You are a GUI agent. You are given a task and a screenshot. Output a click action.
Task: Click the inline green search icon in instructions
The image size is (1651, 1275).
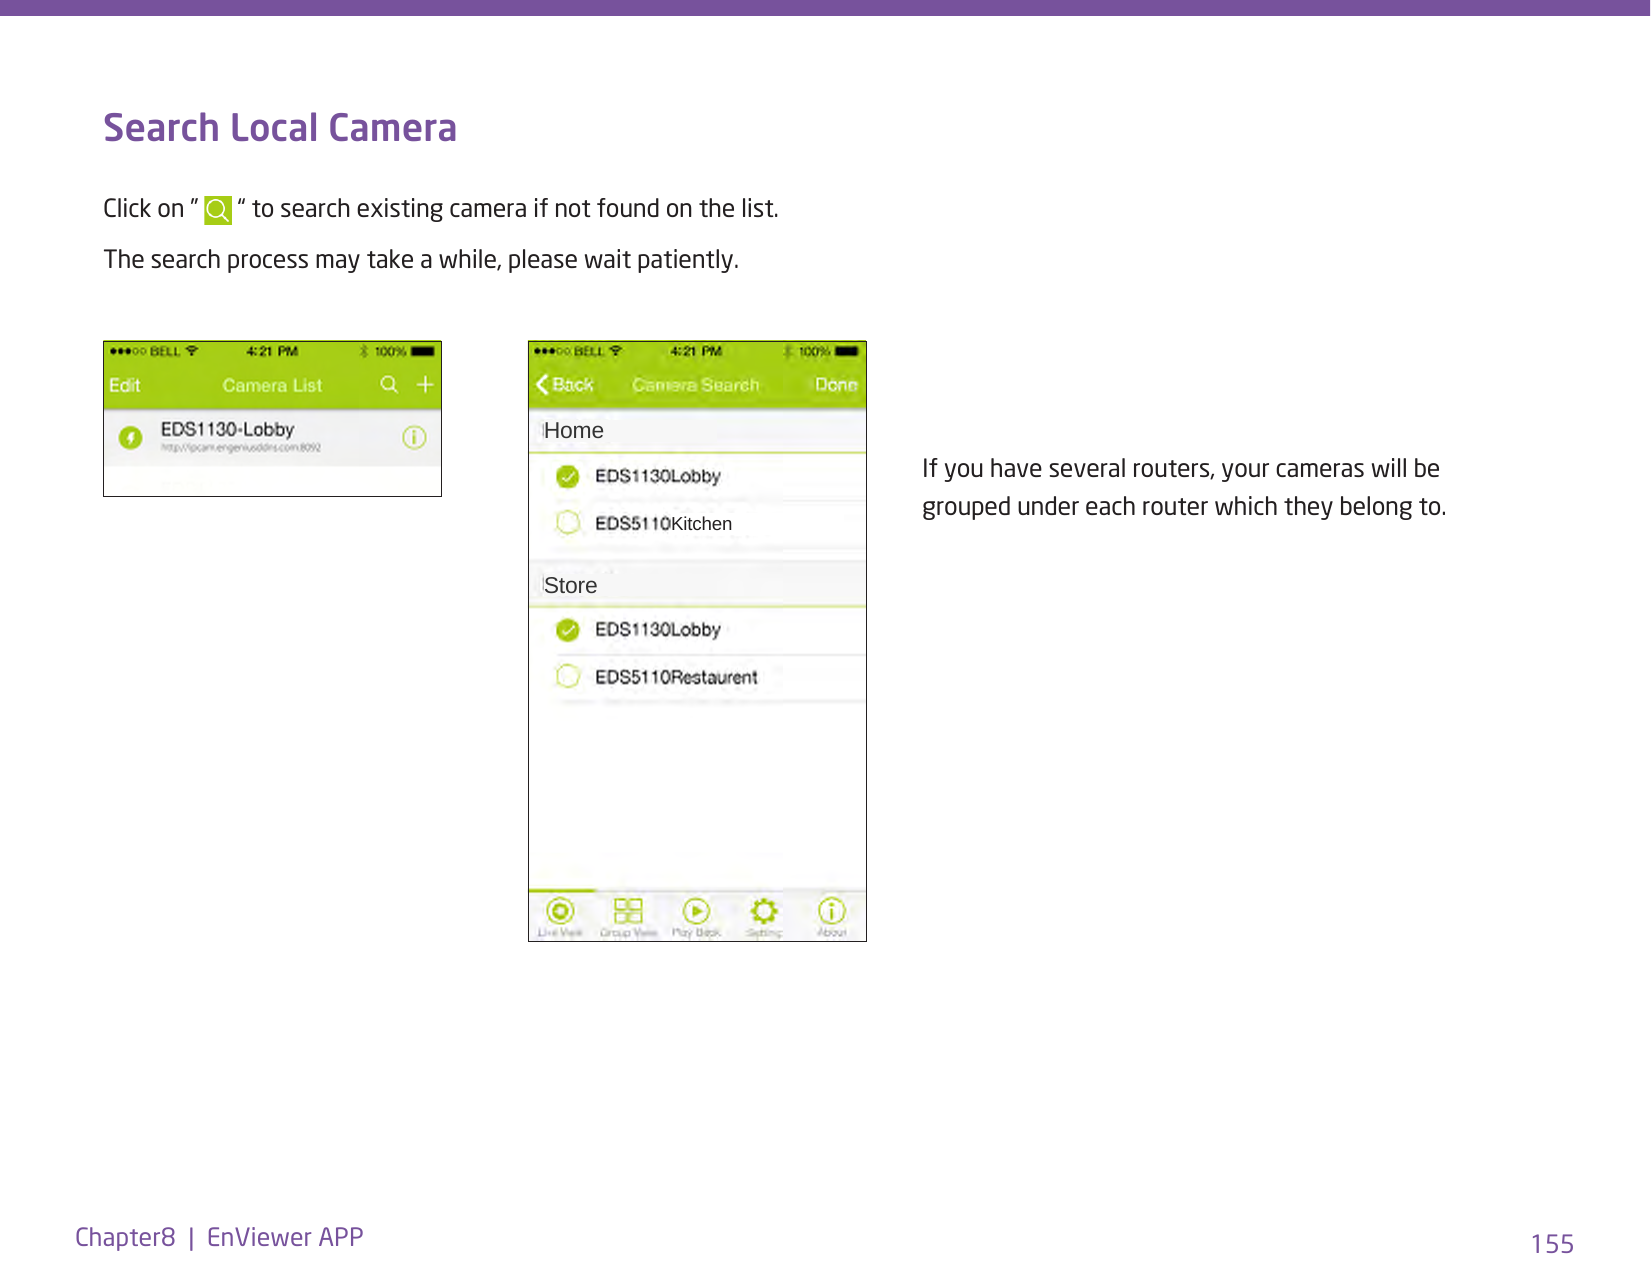(x=217, y=210)
